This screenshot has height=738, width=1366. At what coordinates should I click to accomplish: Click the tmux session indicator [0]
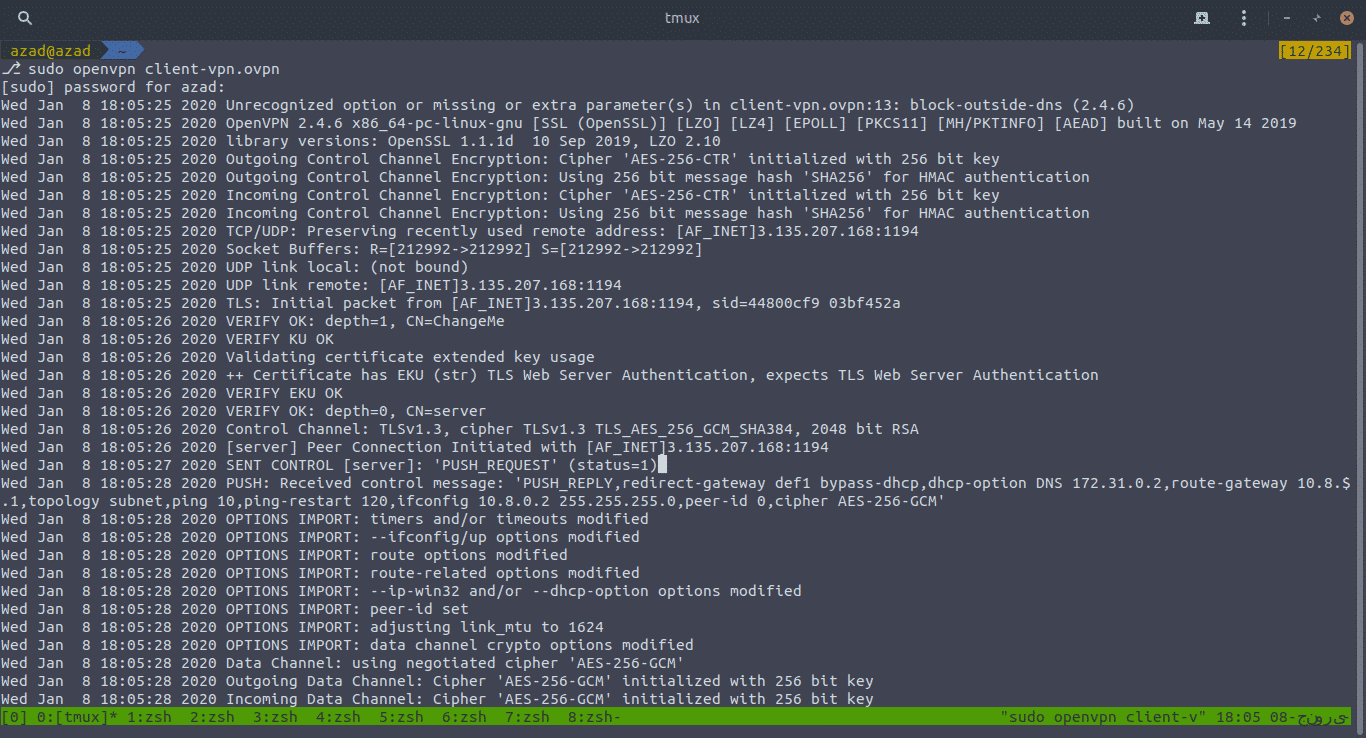(15, 717)
